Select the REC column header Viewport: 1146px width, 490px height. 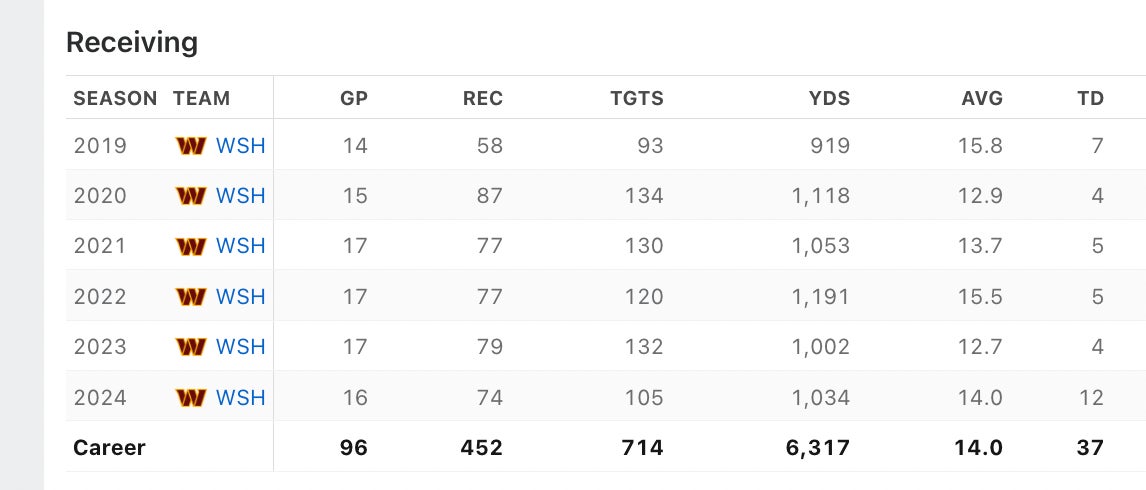click(482, 98)
